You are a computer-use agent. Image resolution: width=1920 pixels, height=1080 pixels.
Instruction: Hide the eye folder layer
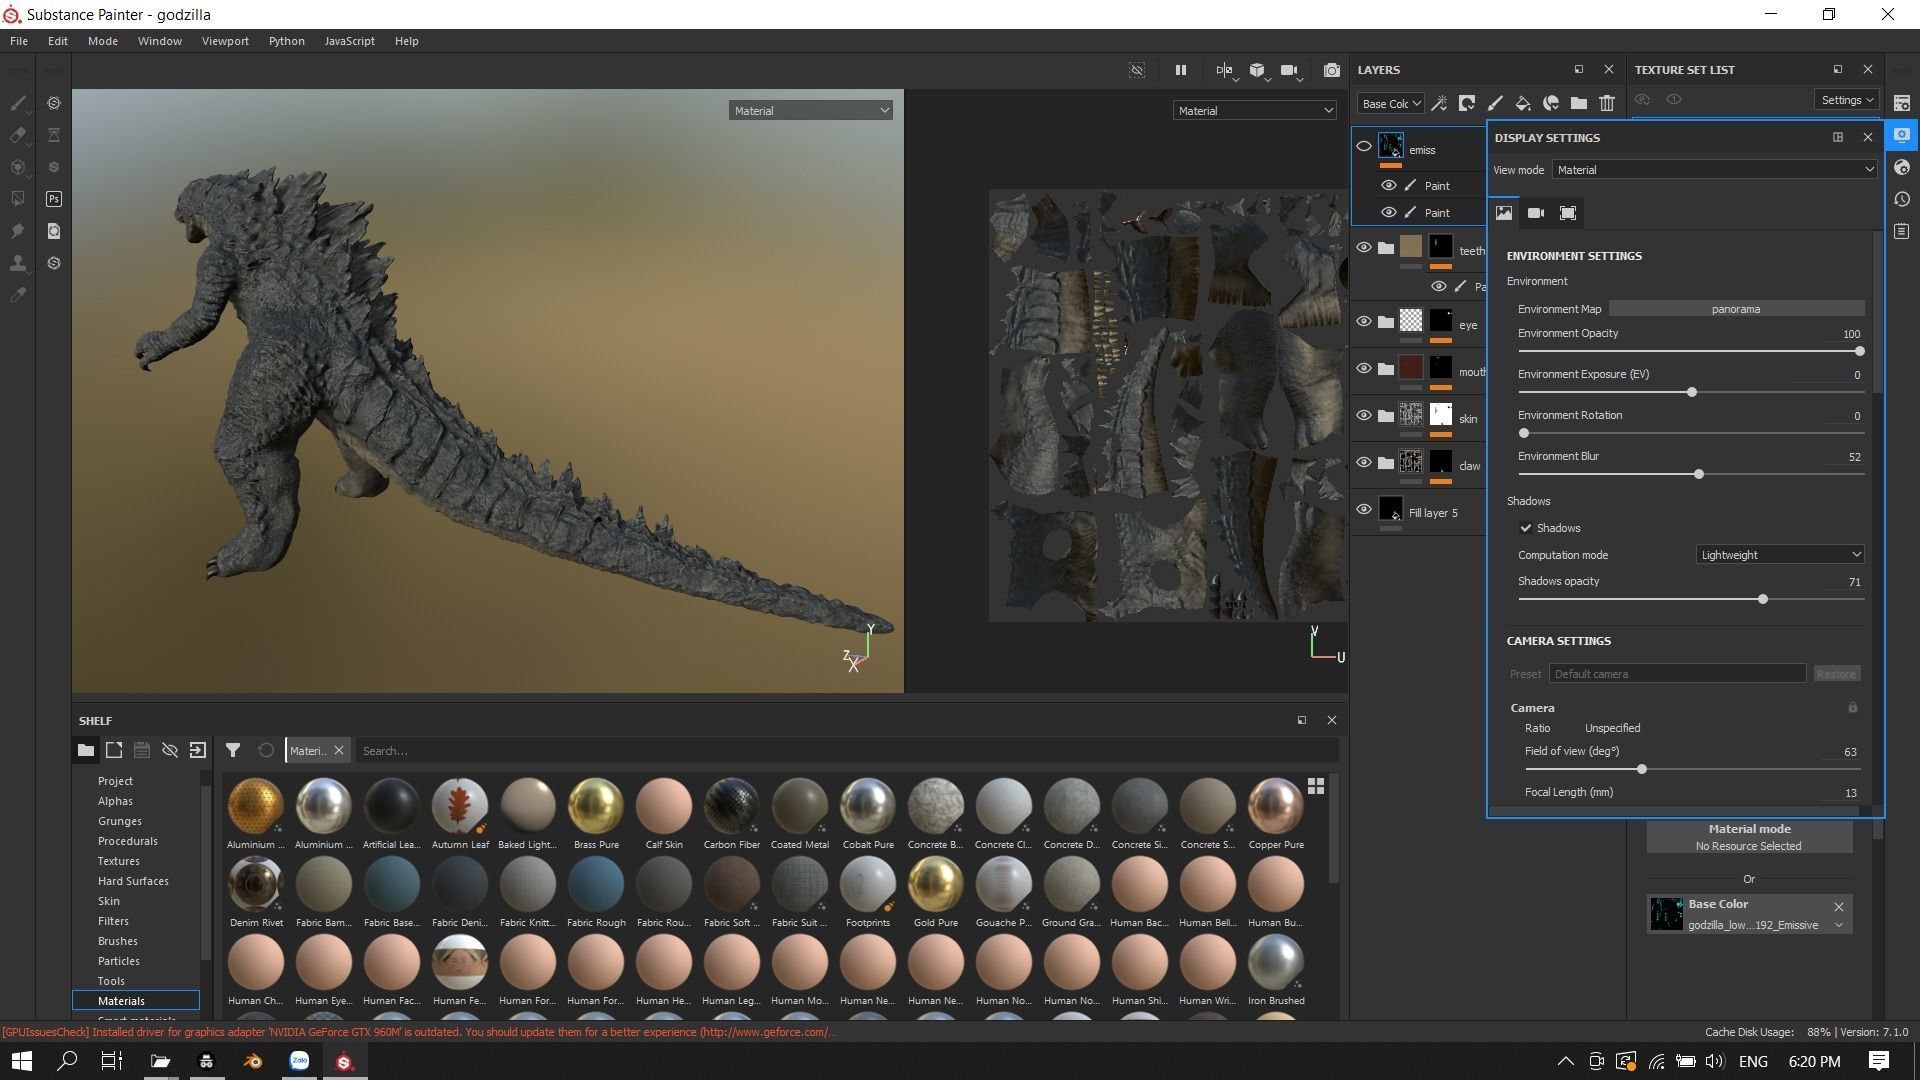pyautogui.click(x=1364, y=321)
